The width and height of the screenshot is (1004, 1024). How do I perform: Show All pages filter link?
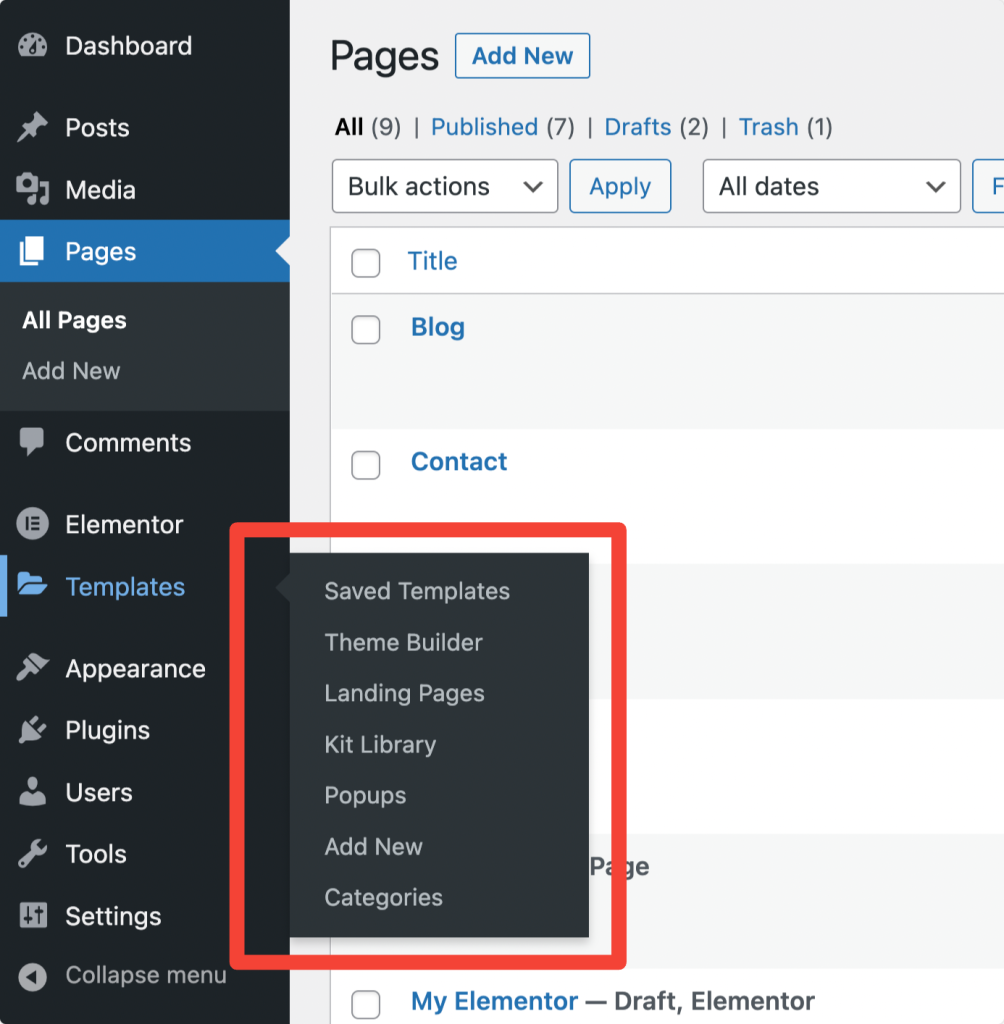tap(349, 127)
